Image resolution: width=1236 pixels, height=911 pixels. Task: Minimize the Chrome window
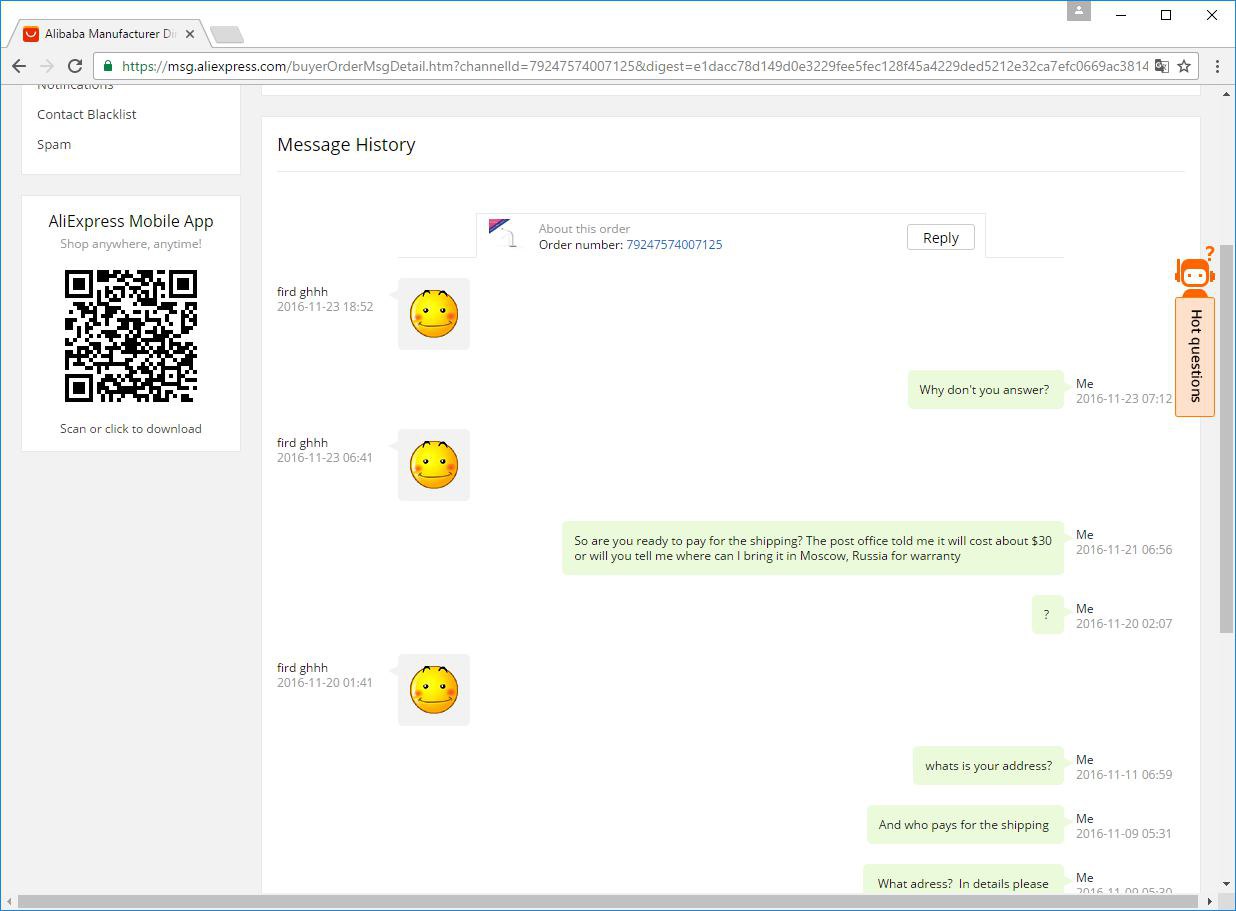[x=1121, y=15]
